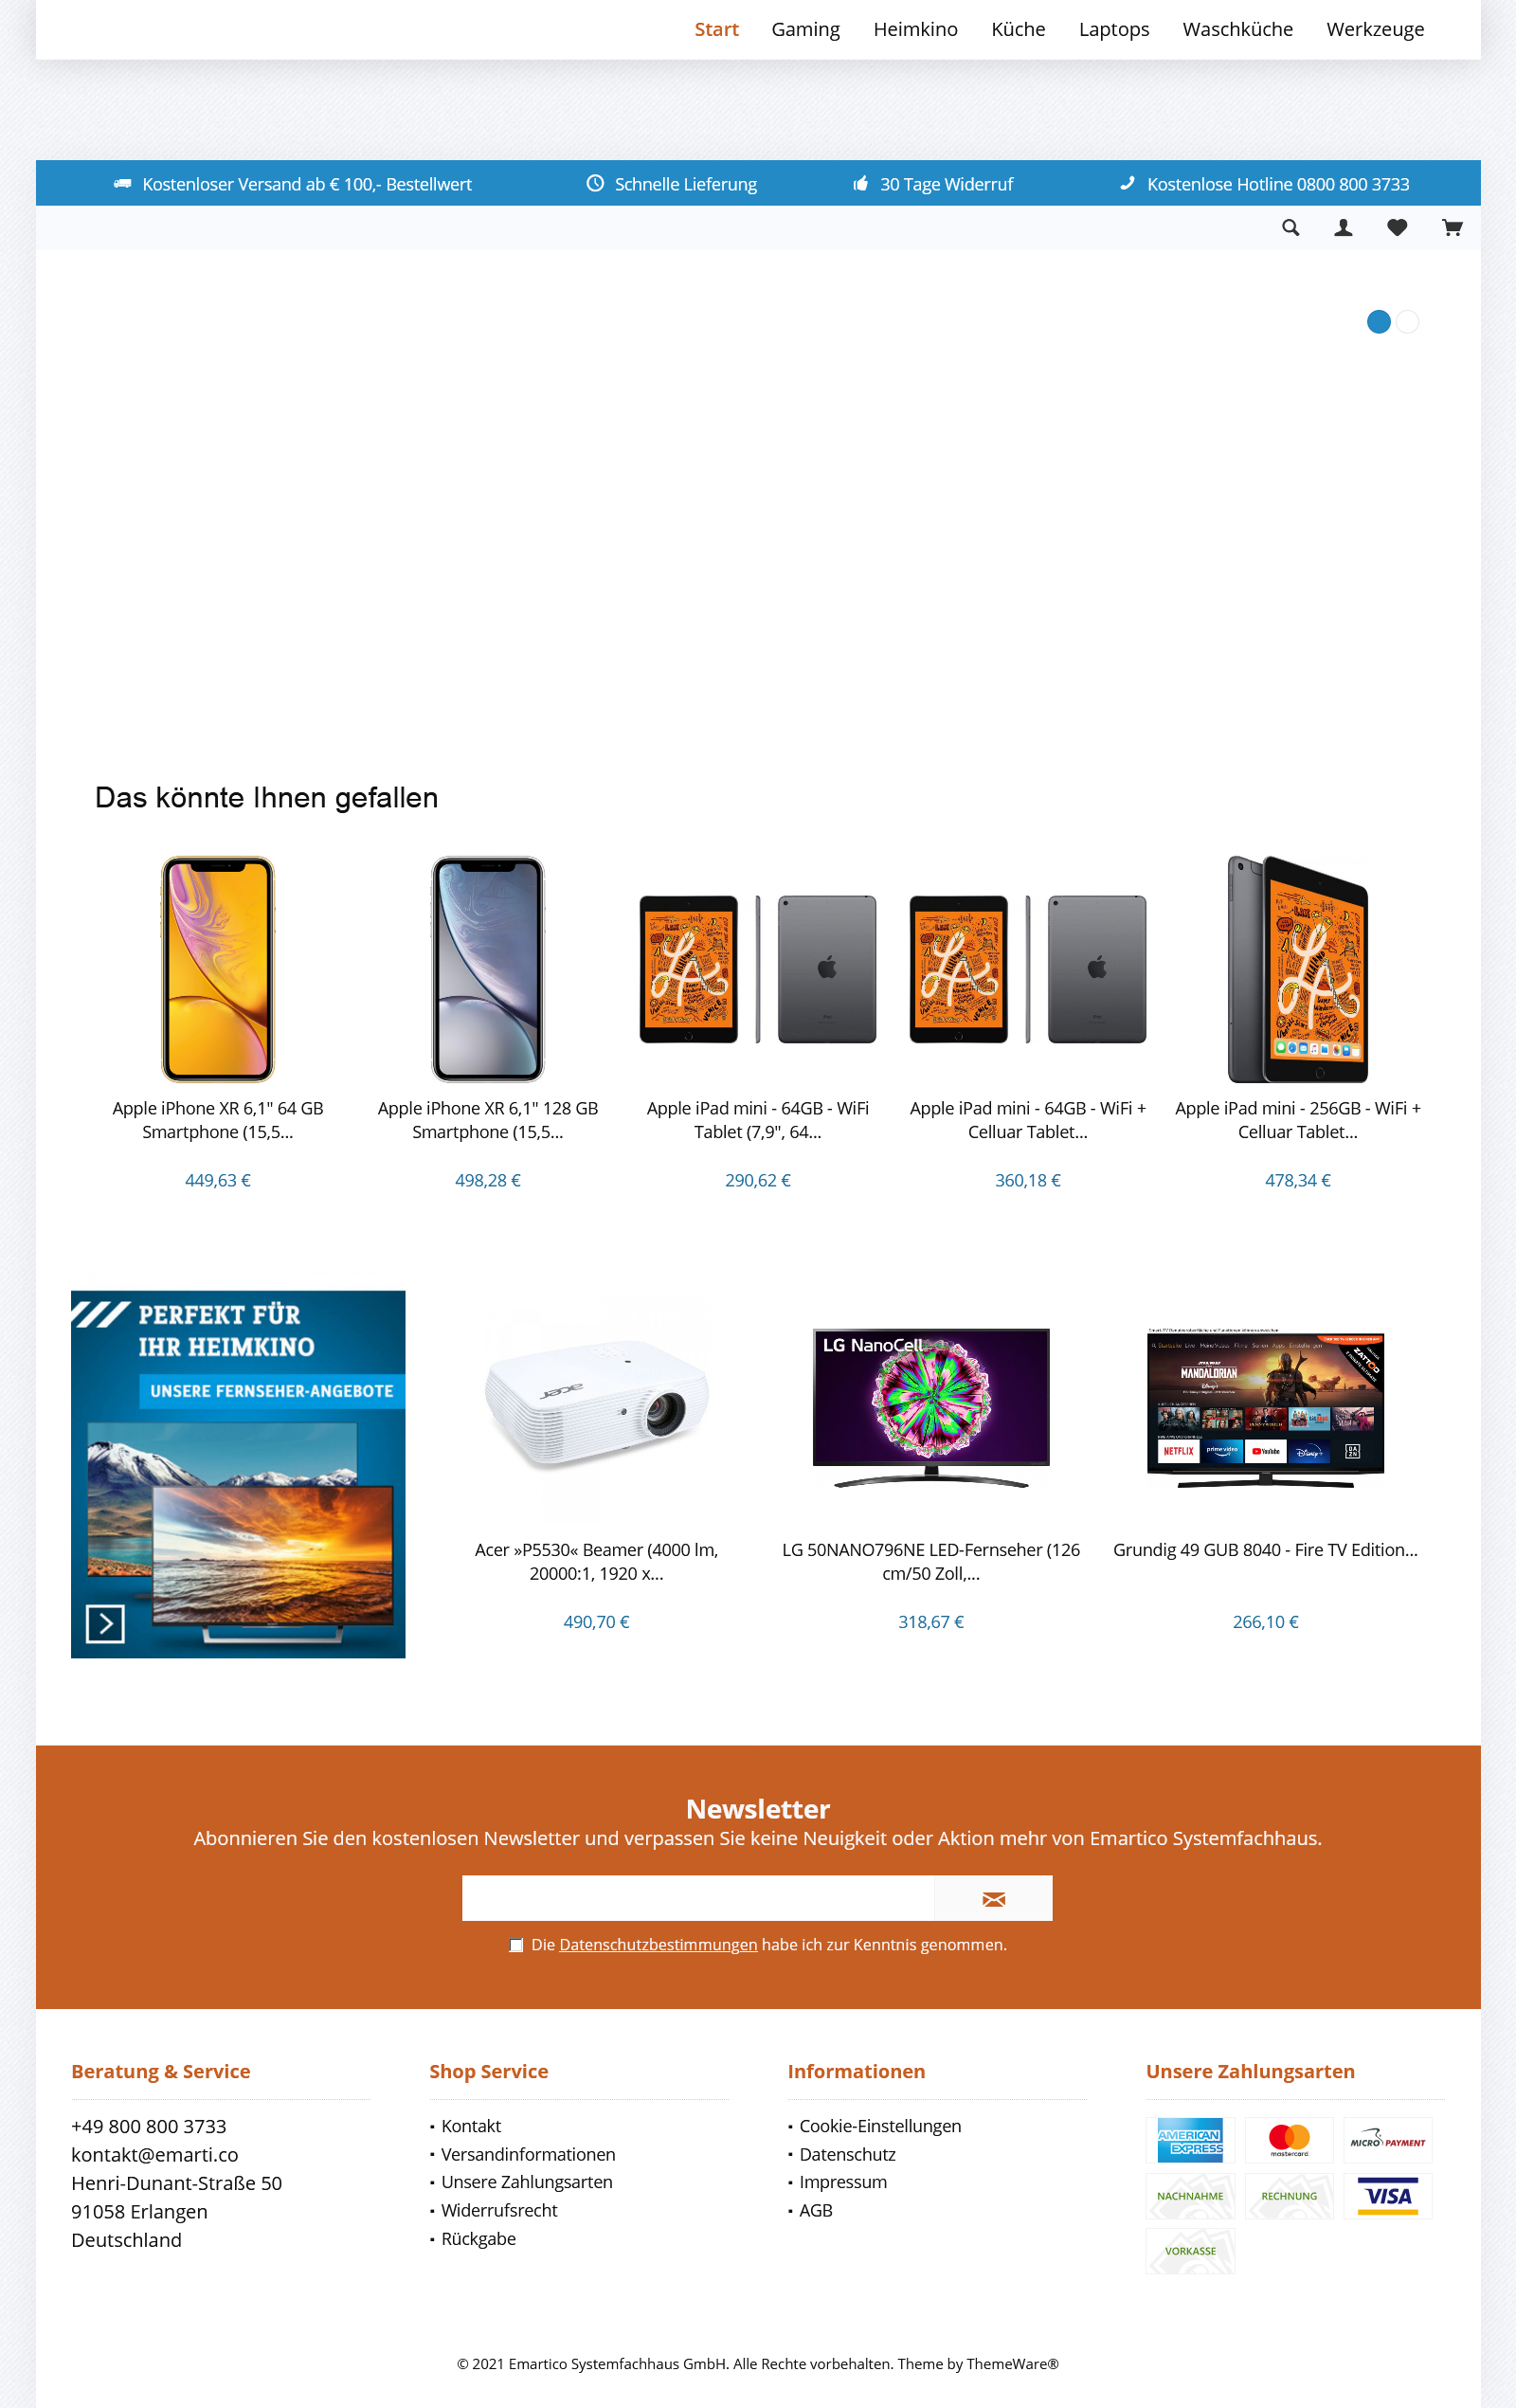Click the user account icon
The width and height of the screenshot is (1516, 2408).
pyautogui.click(x=1343, y=228)
